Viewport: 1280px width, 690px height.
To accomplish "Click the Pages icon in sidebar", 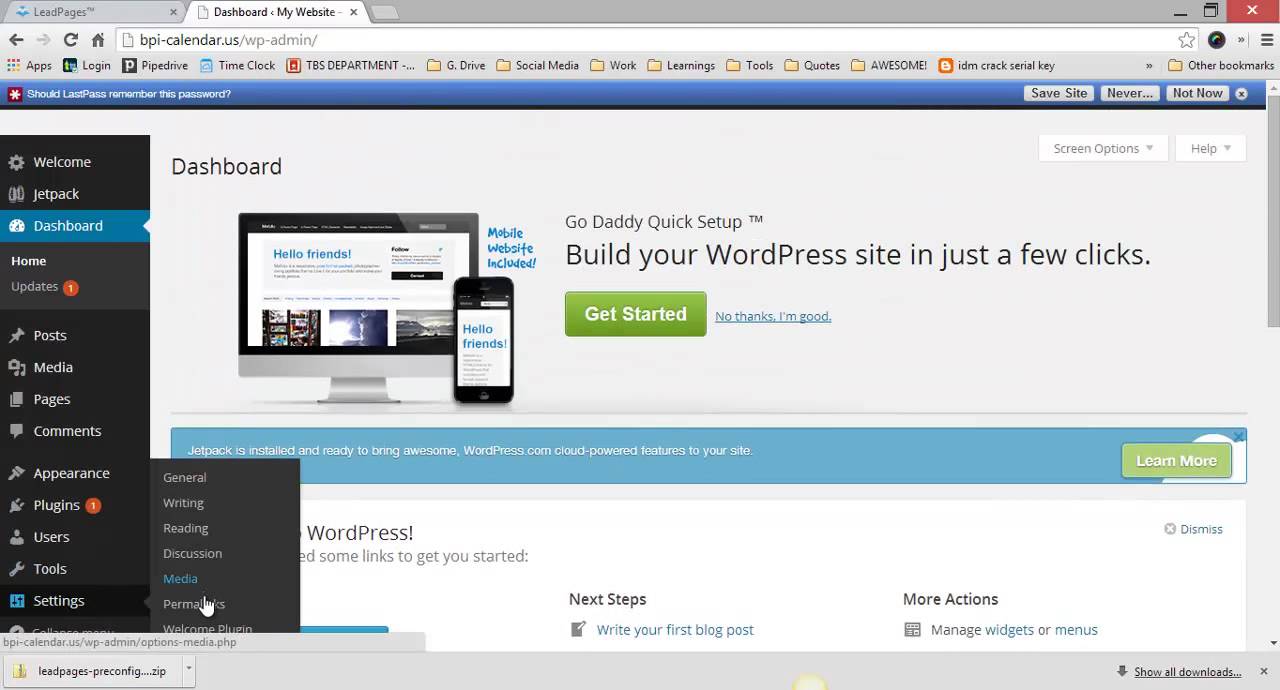I will coord(16,399).
